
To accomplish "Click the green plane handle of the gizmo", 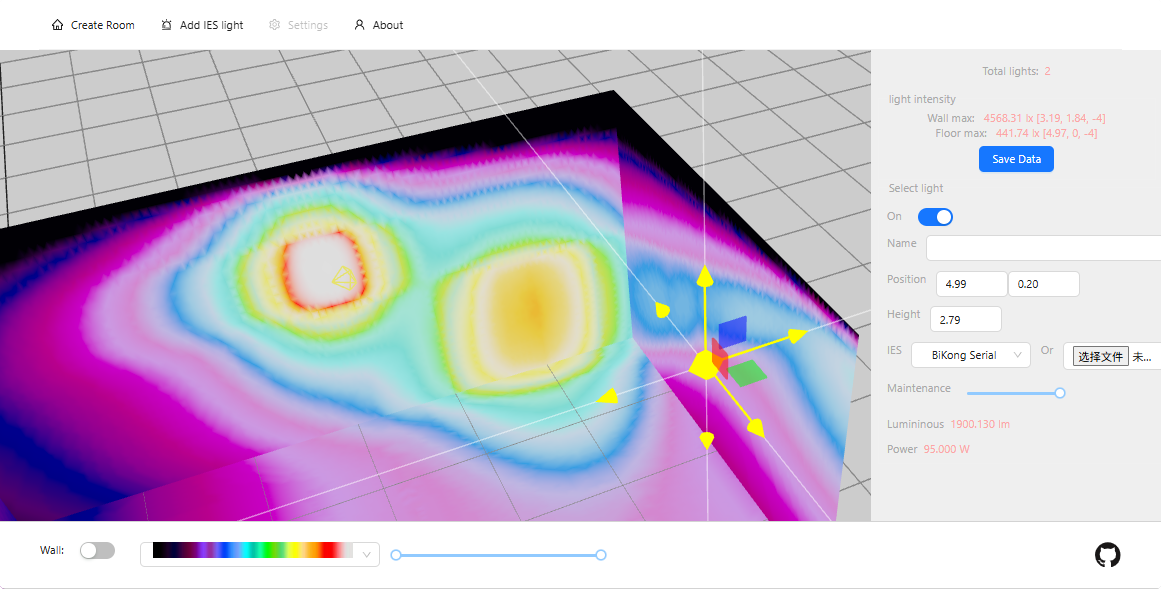I will 746,373.
